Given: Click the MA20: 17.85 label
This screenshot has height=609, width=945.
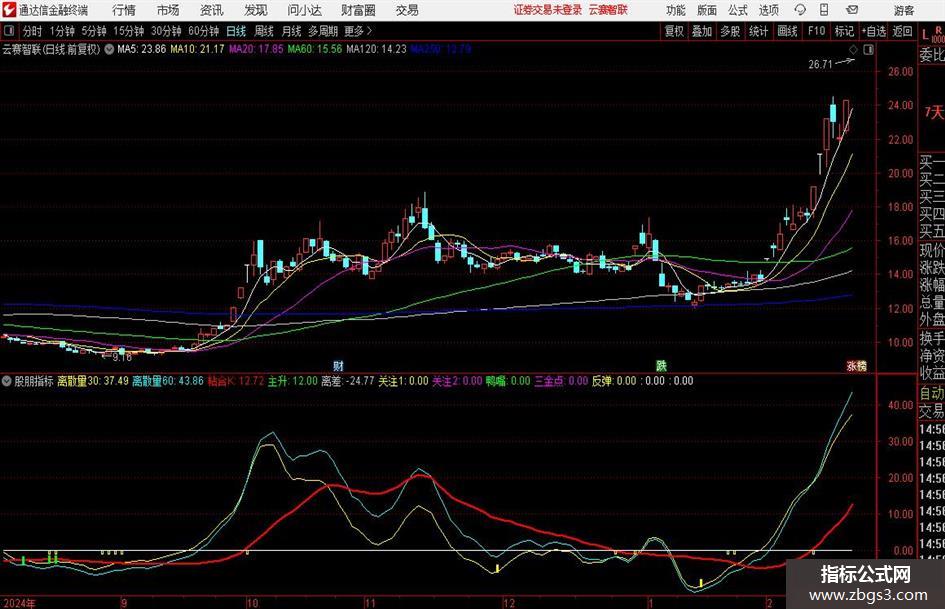Looking at the screenshot, I should point(256,49).
